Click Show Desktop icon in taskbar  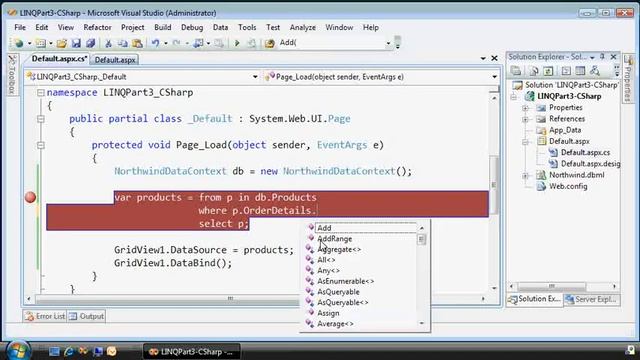click(x=54, y=351)
